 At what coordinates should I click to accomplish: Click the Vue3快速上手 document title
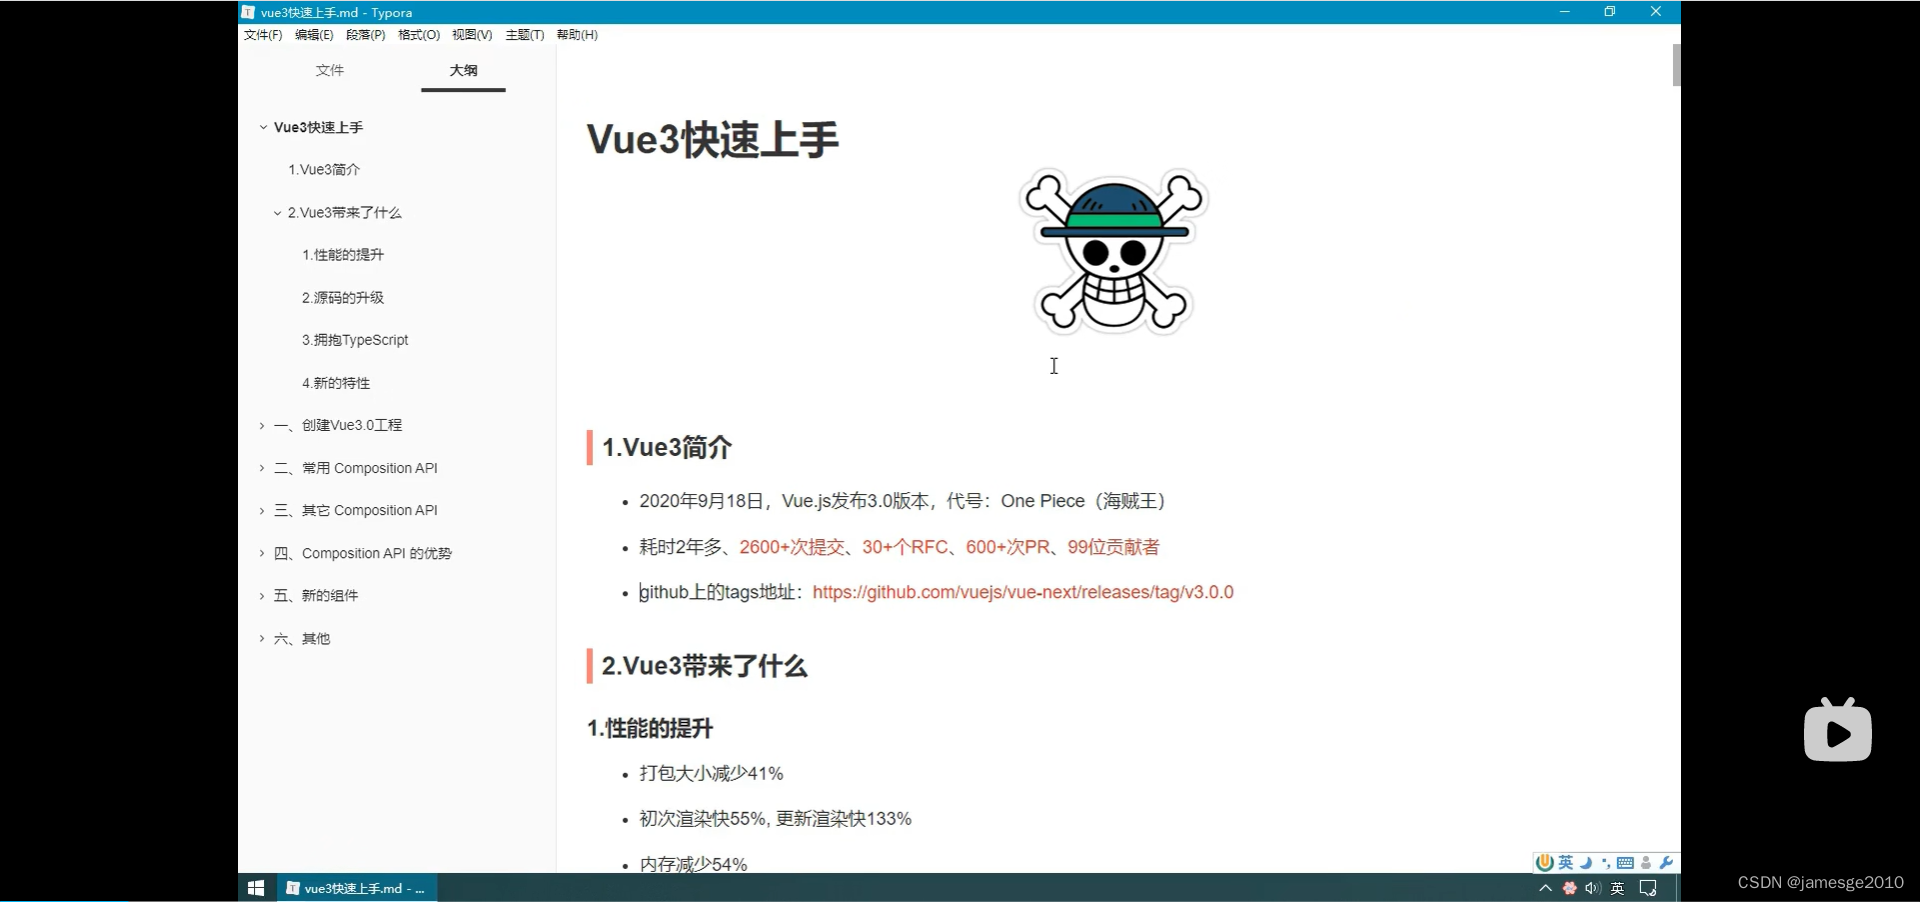712,139
